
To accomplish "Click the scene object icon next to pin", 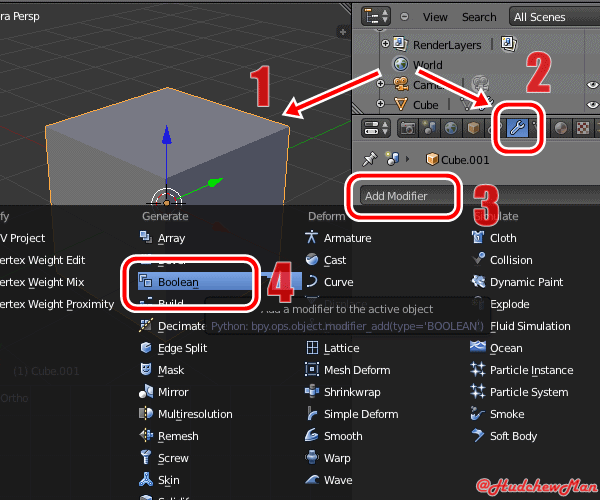I will 392,158.
